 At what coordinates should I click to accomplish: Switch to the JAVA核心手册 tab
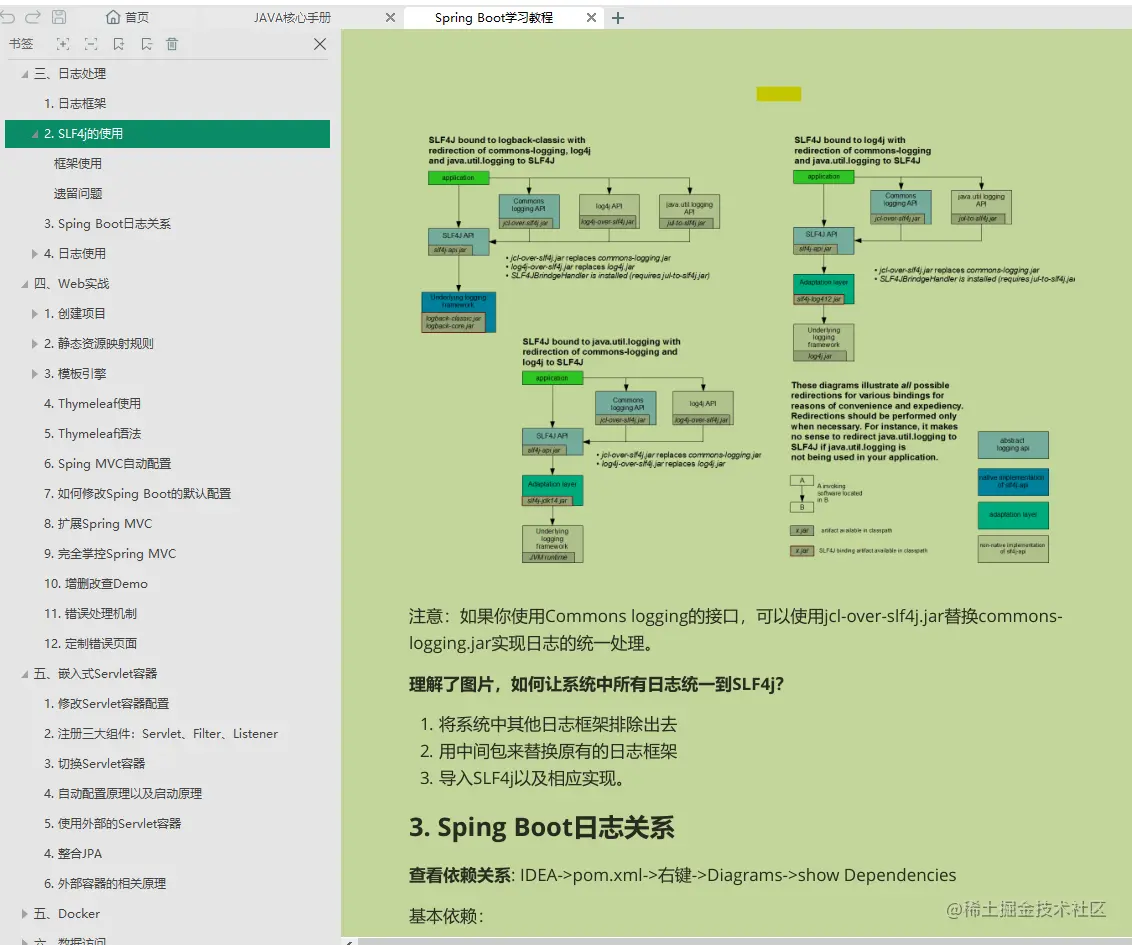pyautogui.click(x=292, y=17)
